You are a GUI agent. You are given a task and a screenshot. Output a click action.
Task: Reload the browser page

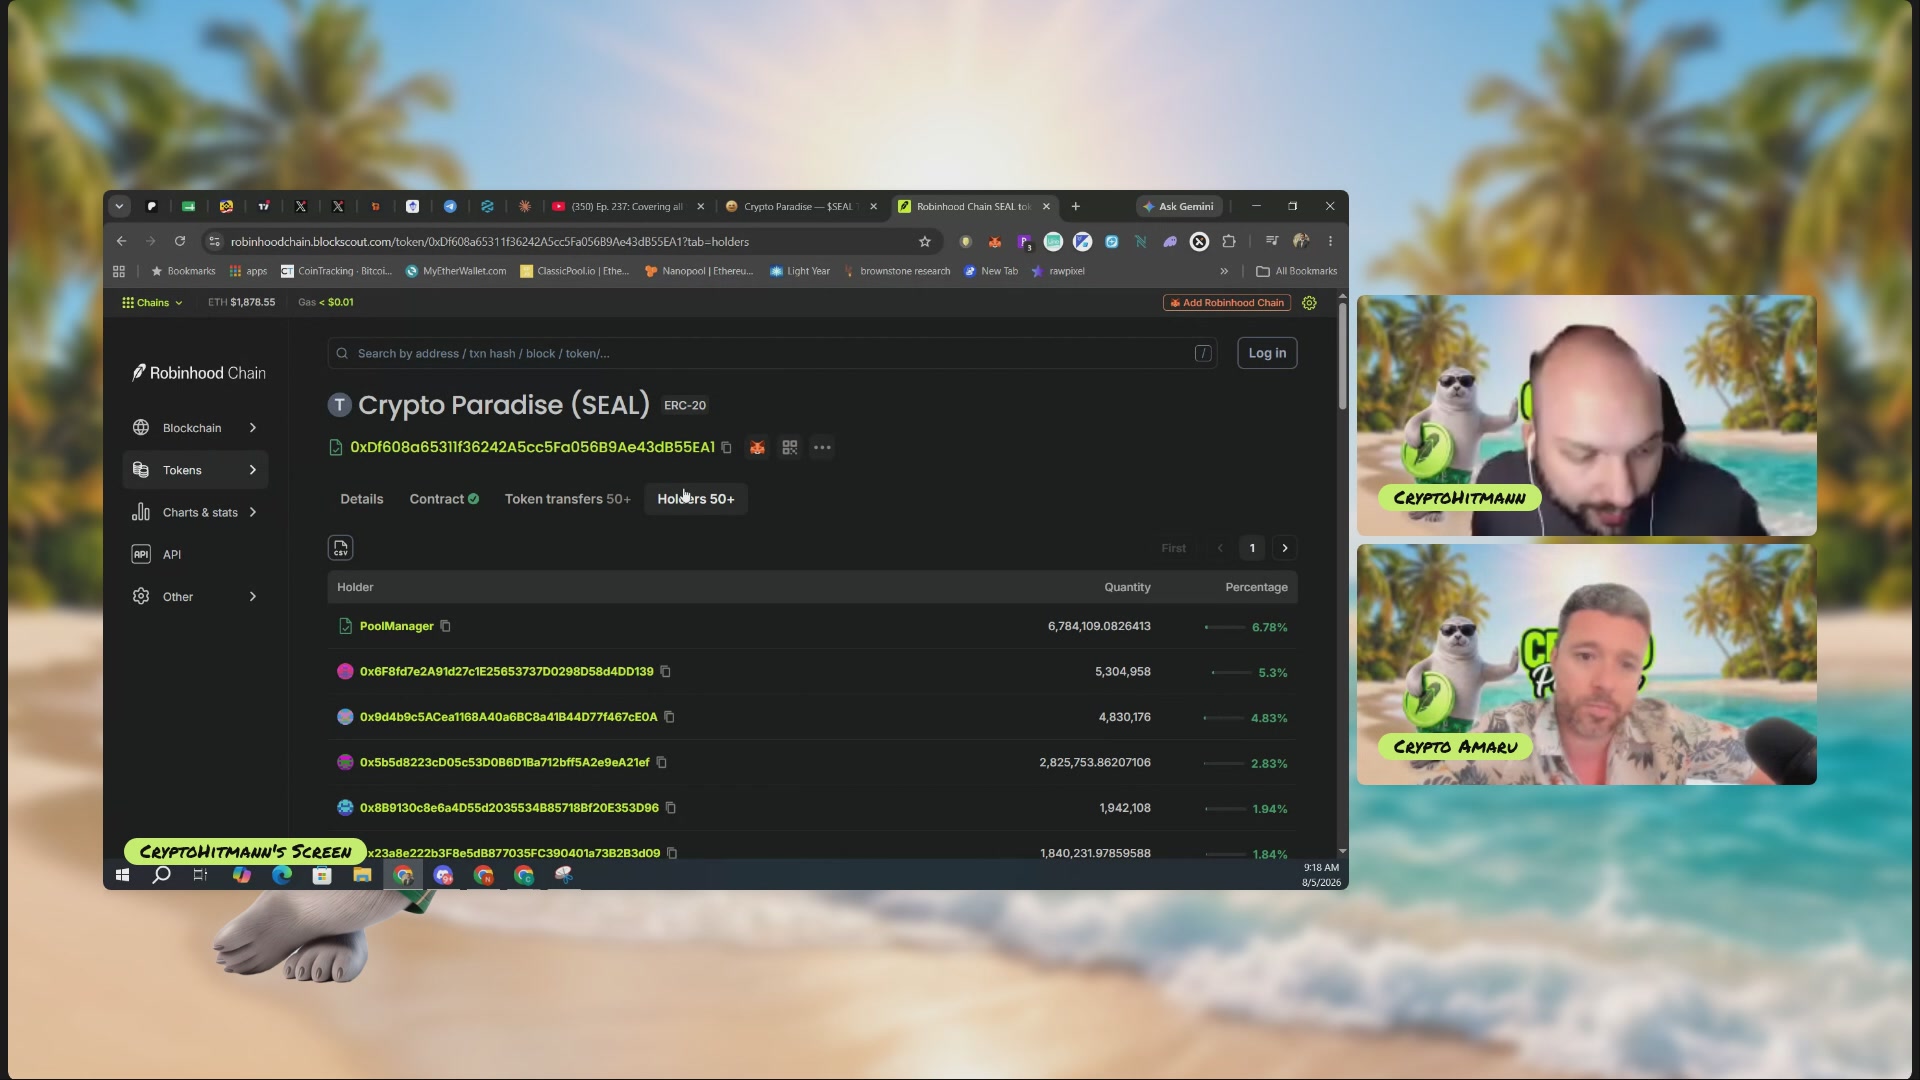pos(180,242)
